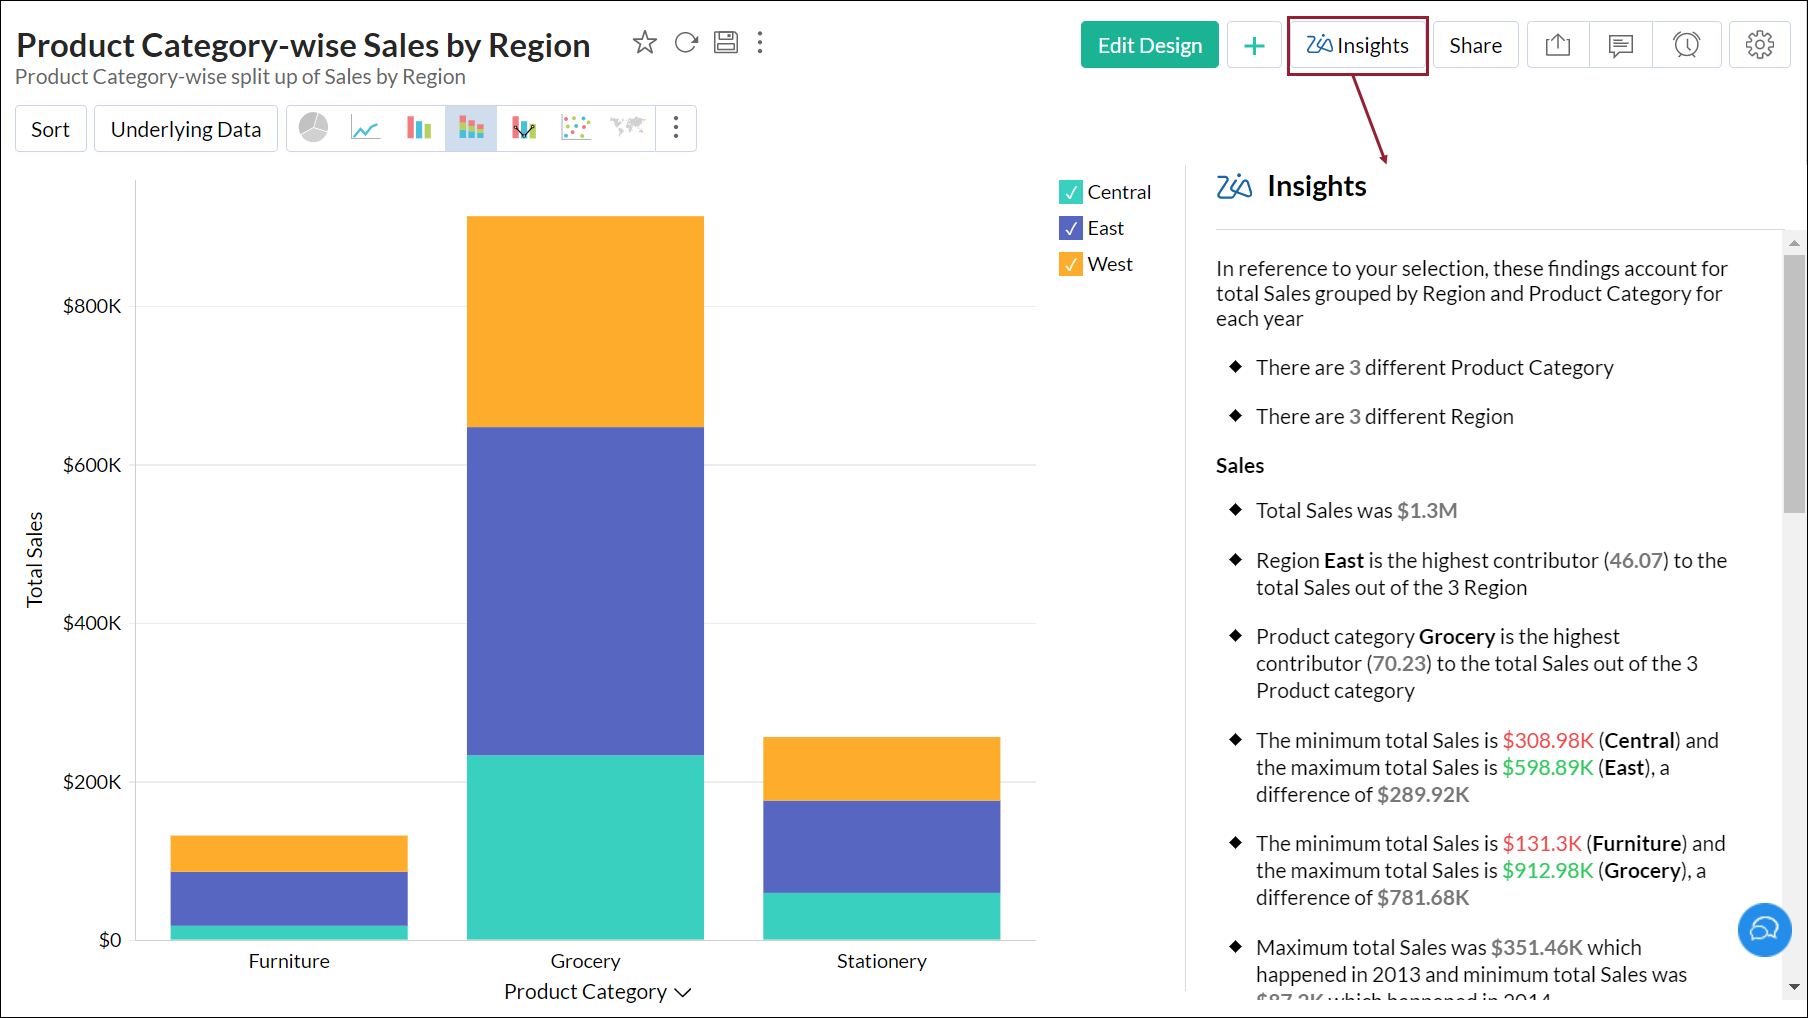Open the export icon in top bar
The image size is (1808, 1018).
(1558, 45)
